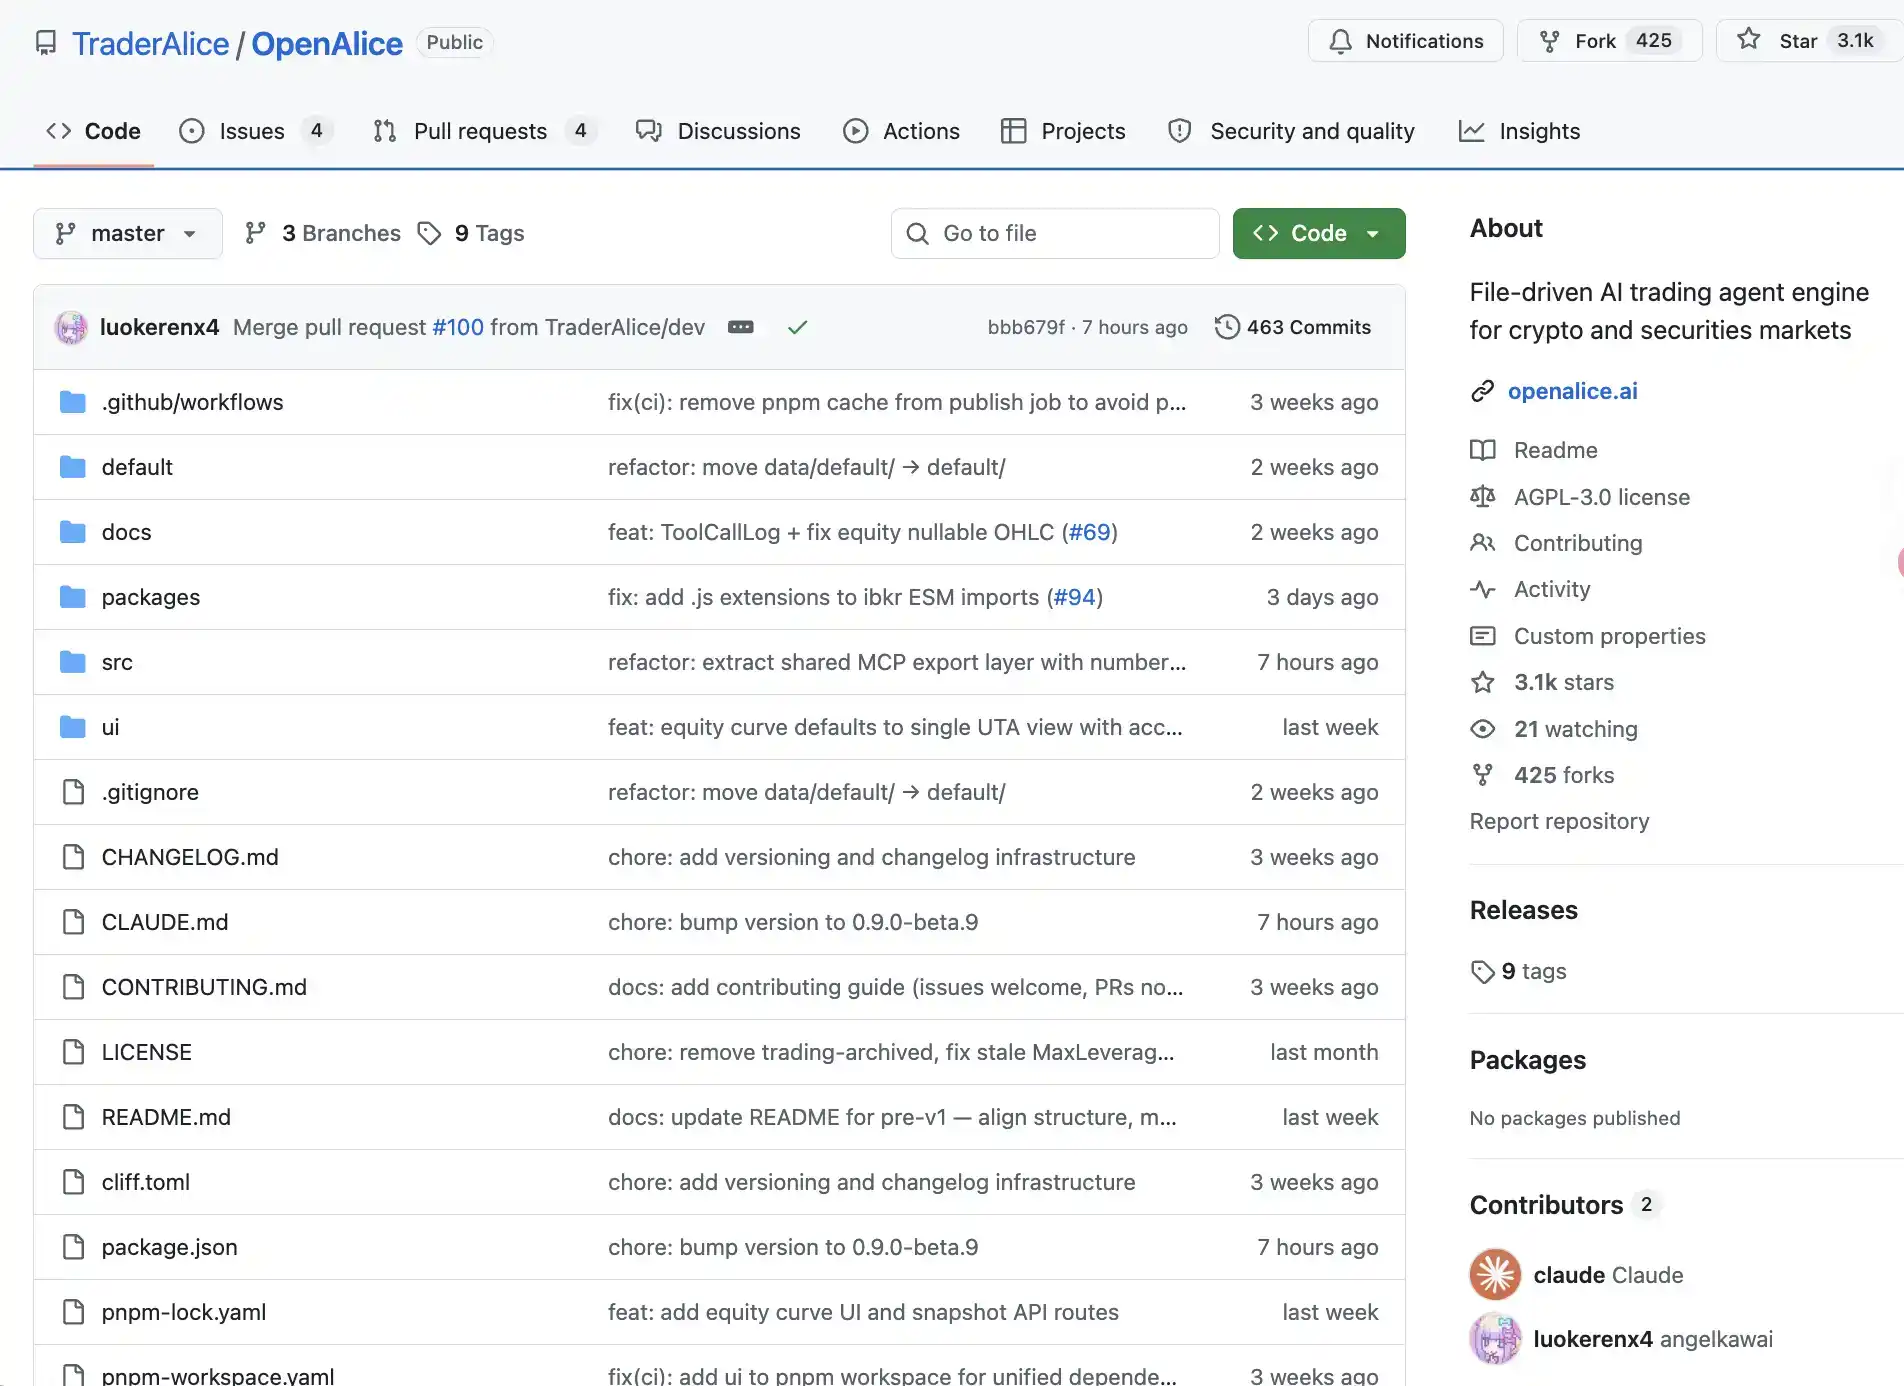This screenshot has width=1904, height=1386.
Task: Click luokerenx4 avatar in commit header
Action: [71, 327]
